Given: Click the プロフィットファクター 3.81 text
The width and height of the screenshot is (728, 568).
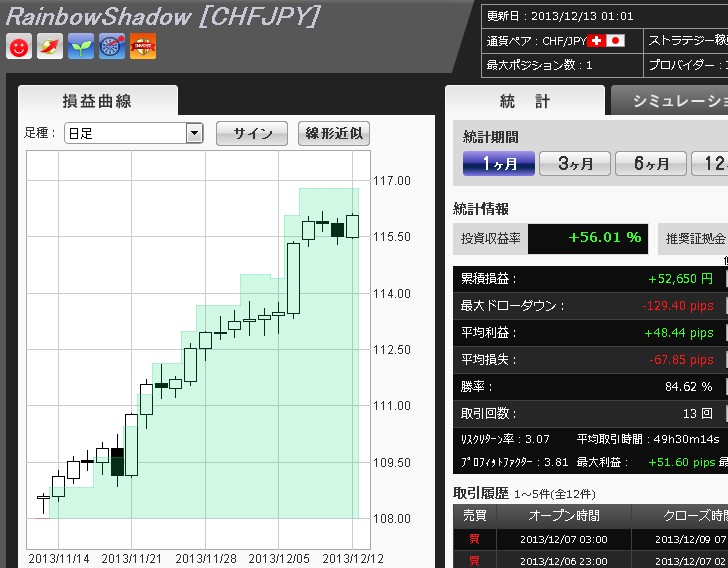Looking at the screenshot, I should [x=514, y=462].
